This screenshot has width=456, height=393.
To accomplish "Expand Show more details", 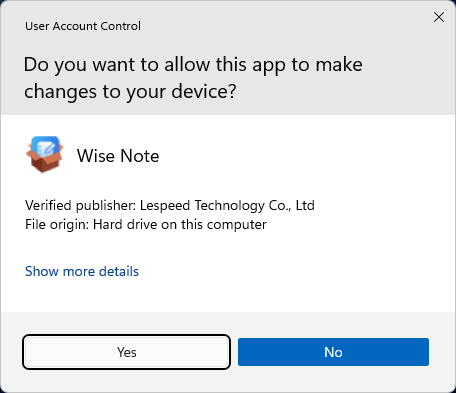I will (x=82, y=271).
